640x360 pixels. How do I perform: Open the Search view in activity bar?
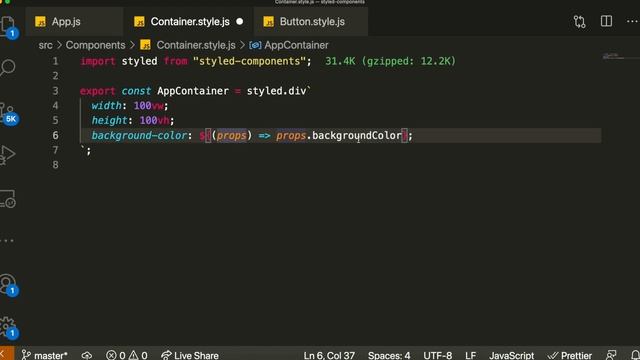click(x=7, y=67)
